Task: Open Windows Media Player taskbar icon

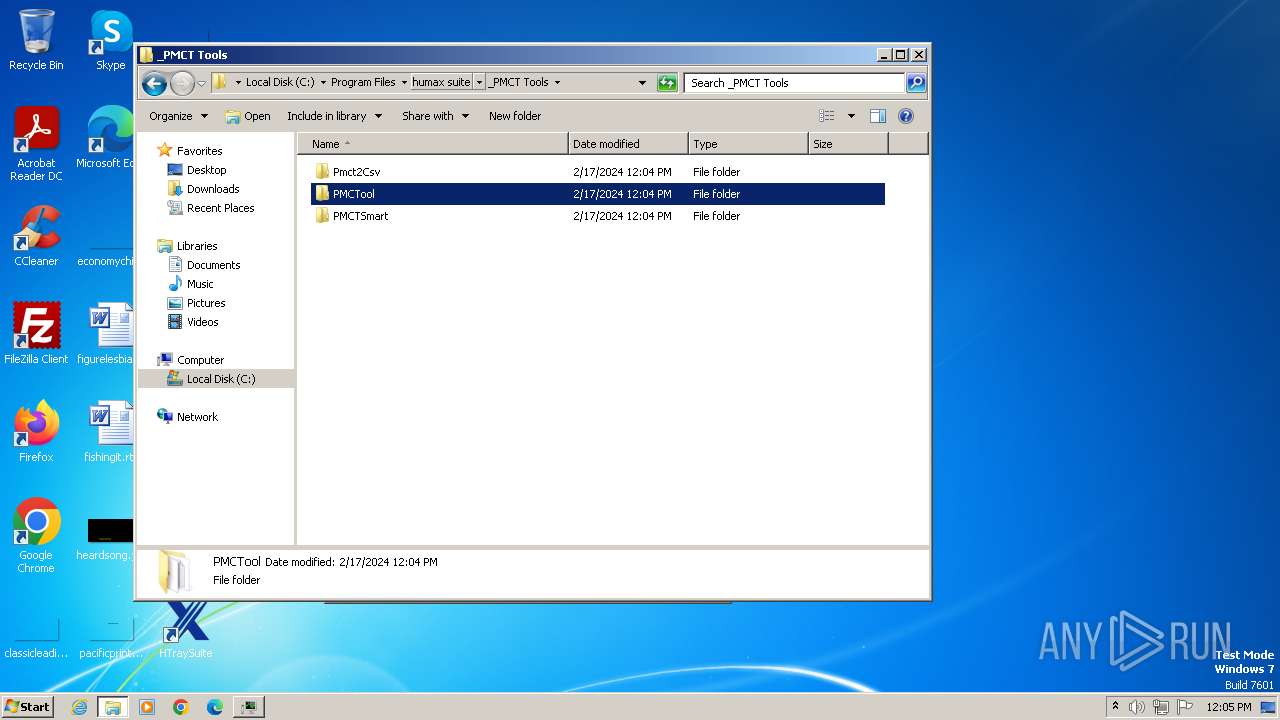Action: 147,707
